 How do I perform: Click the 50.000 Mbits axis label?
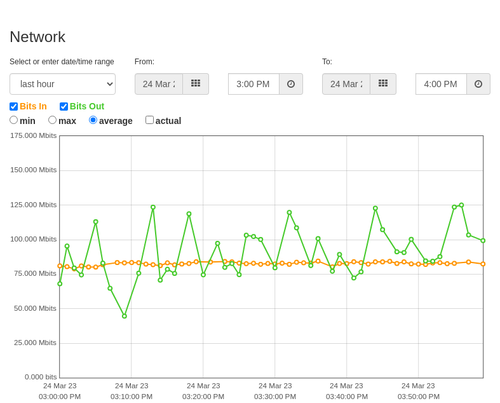pyautogui.click(x=35, y=308)
